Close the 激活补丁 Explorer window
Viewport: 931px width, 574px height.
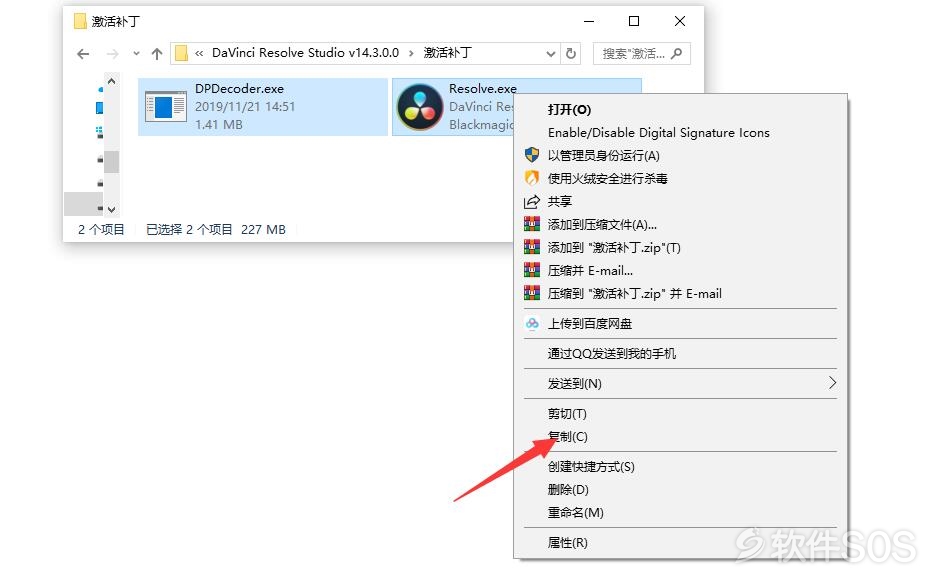pos(680,21)
